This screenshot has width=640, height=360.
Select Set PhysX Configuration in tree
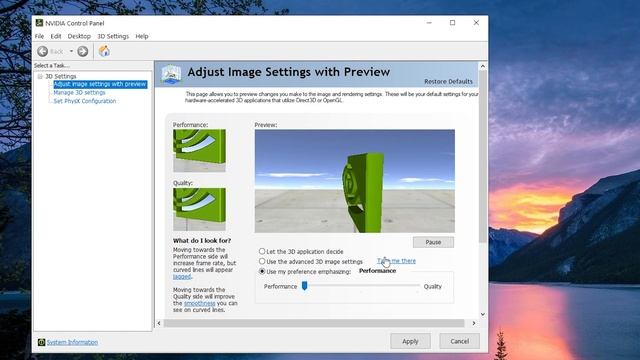85,101
